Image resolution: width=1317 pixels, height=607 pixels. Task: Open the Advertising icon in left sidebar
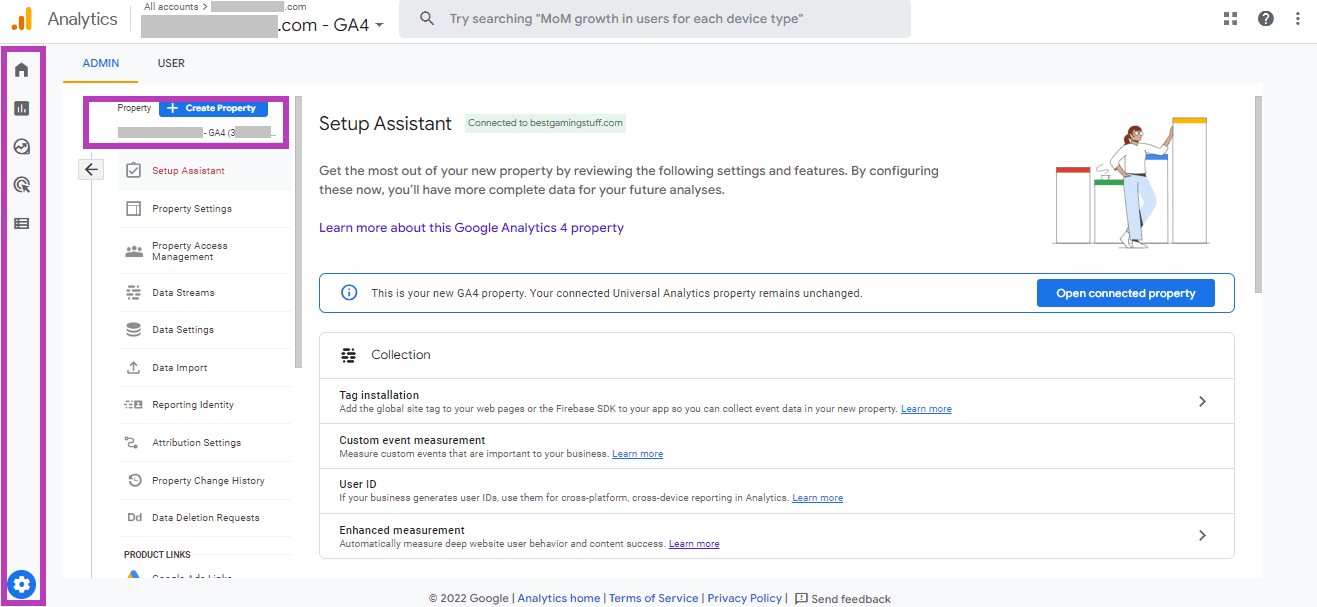[22, 185]
